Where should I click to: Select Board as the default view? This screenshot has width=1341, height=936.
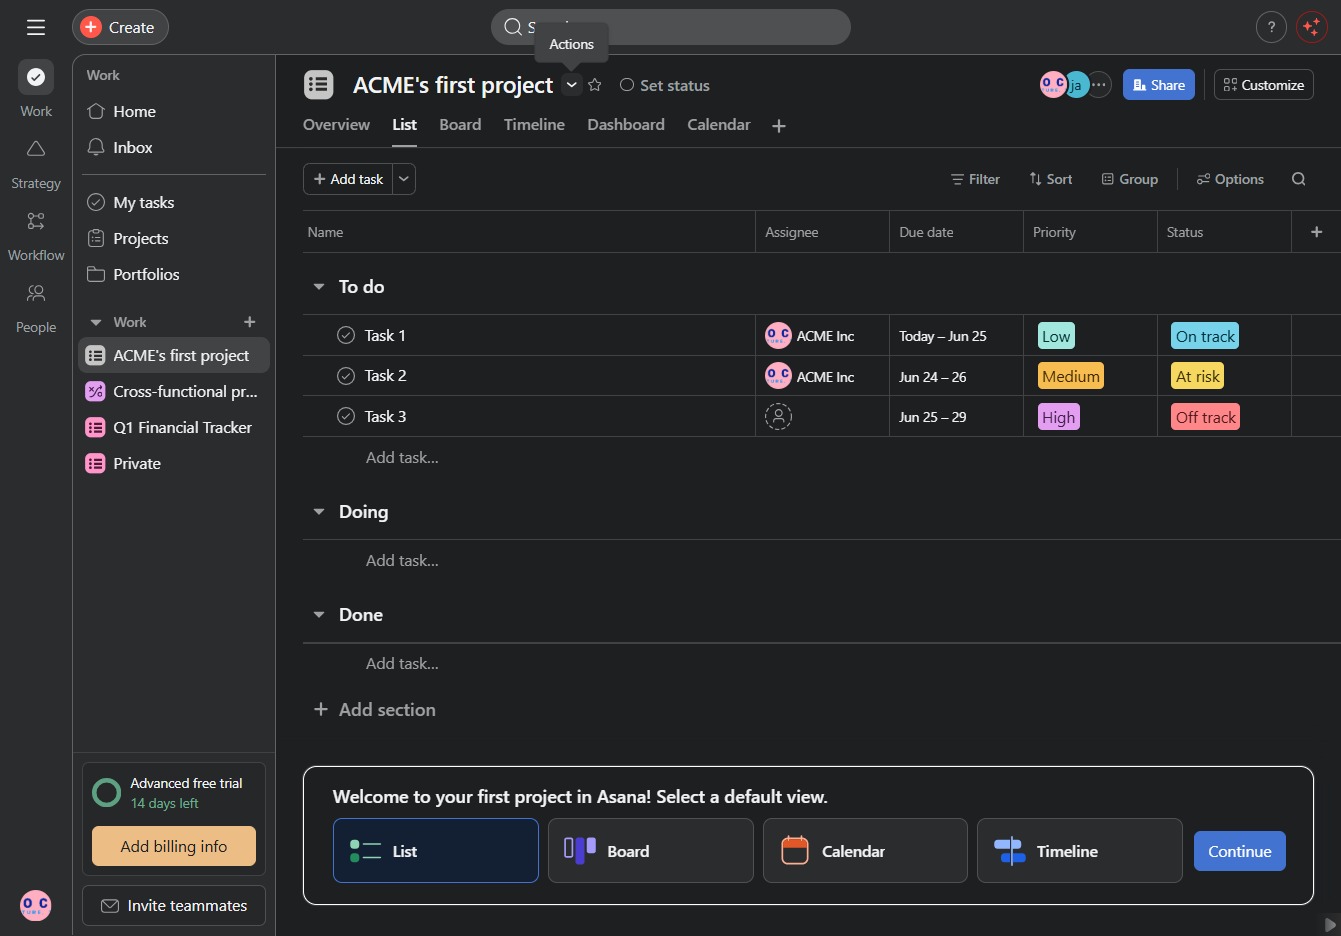tap(651, 851)
